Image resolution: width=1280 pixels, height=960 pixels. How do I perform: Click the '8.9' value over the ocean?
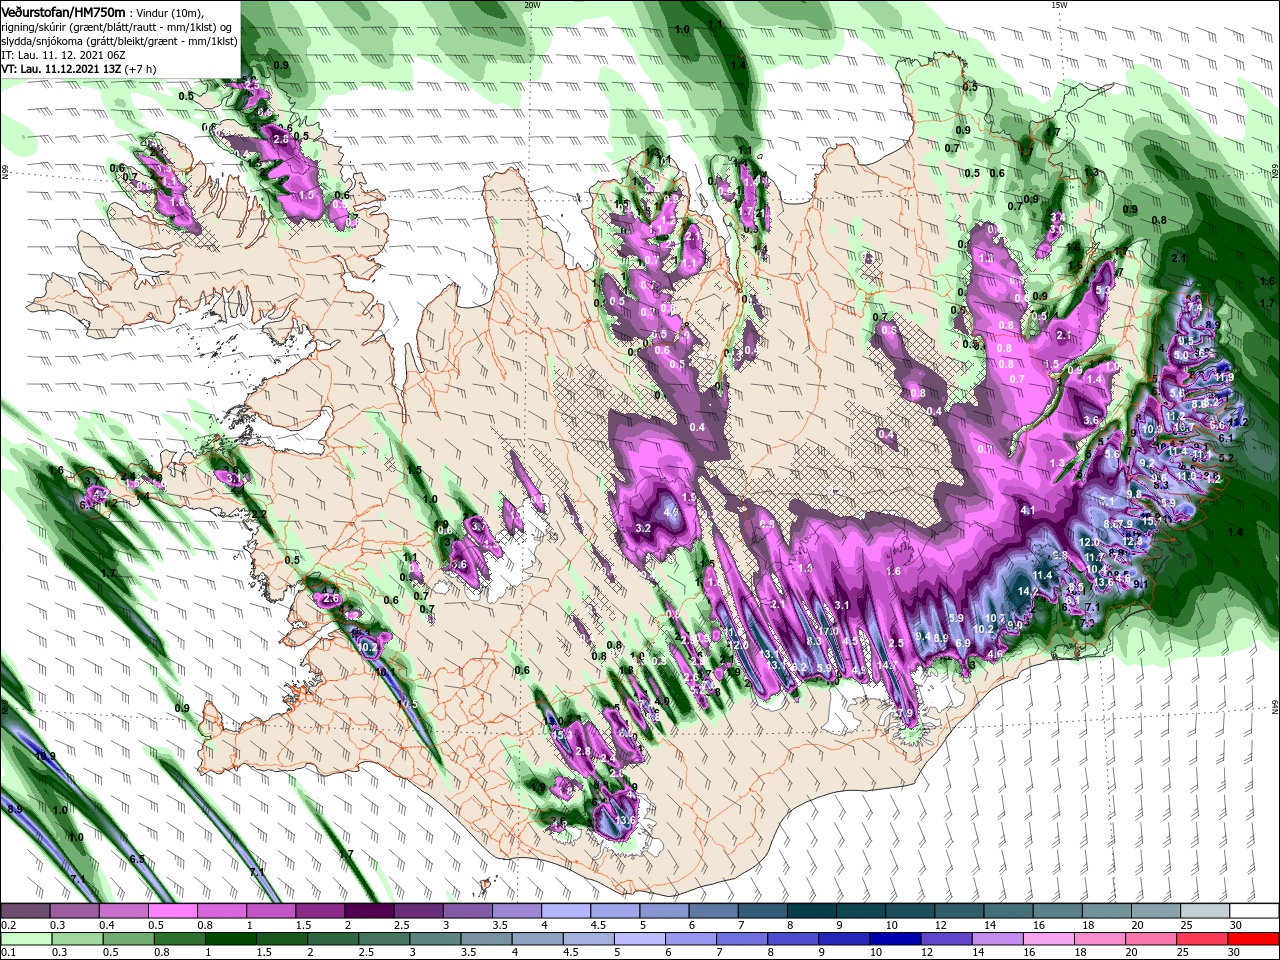click(14, 808)
